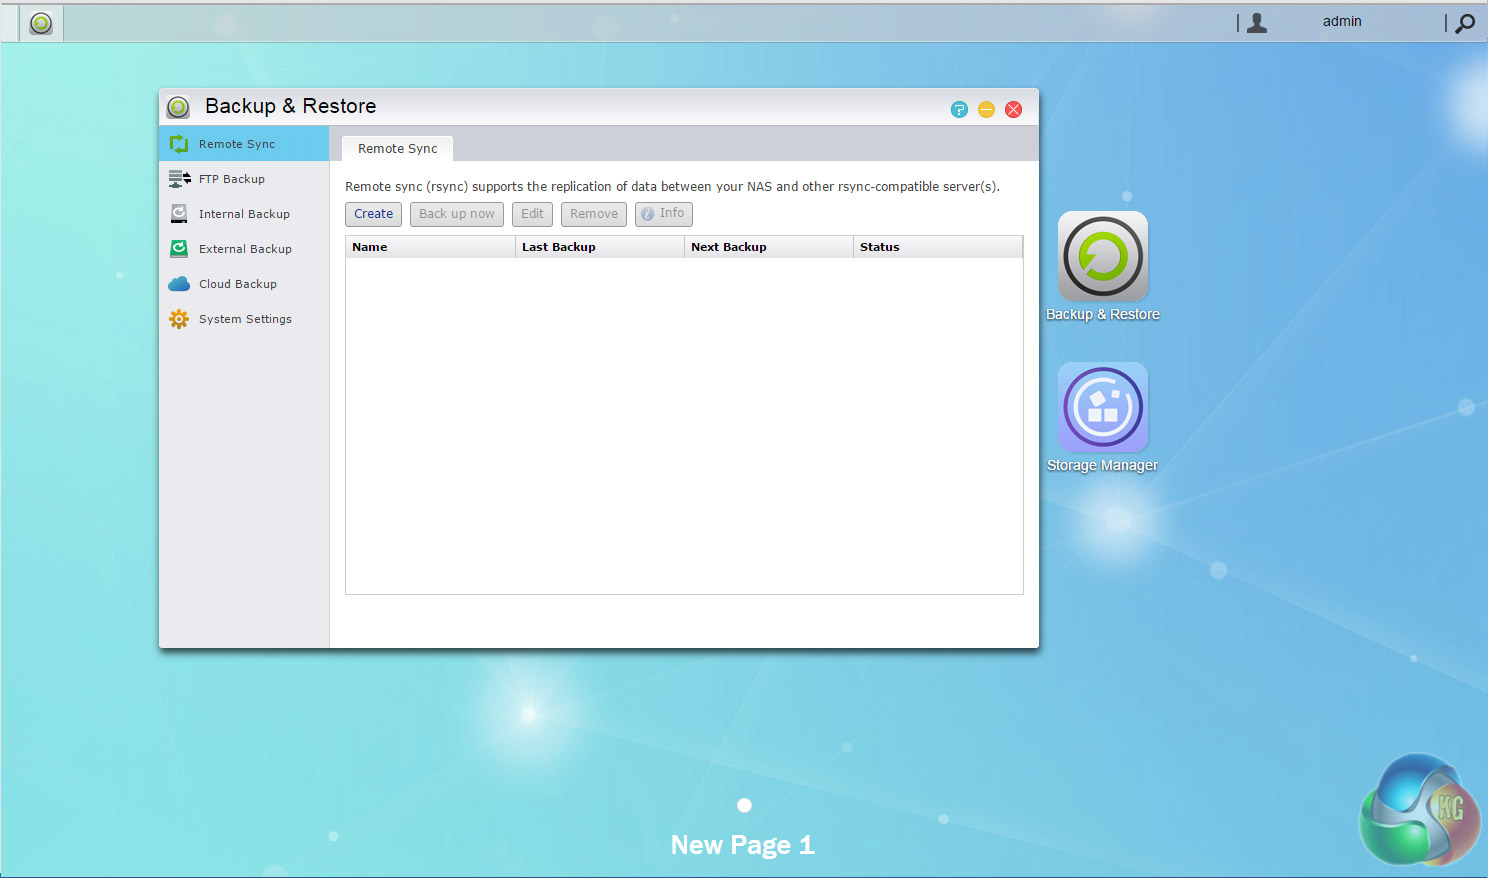The height and width of the screenshot is (878, 1488).
Task: Sort by the Name column header
Action: tap(430, 247)
